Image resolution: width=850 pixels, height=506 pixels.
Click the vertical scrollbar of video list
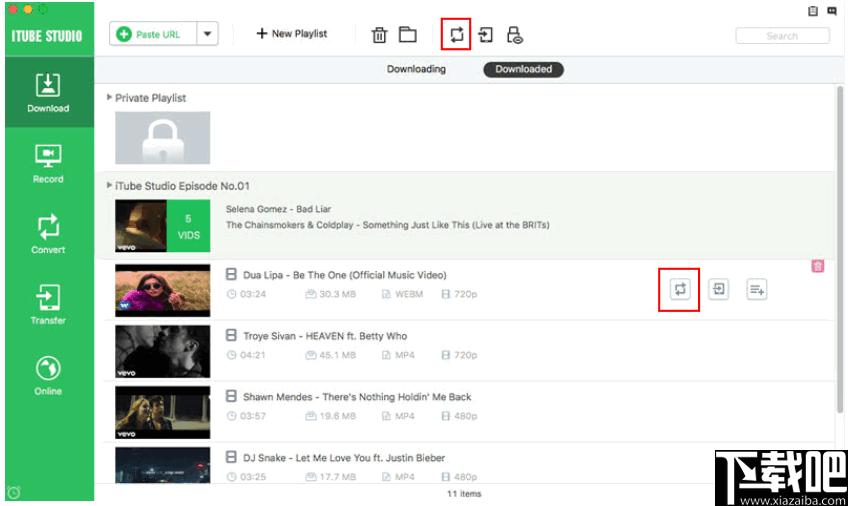point(840,249)
